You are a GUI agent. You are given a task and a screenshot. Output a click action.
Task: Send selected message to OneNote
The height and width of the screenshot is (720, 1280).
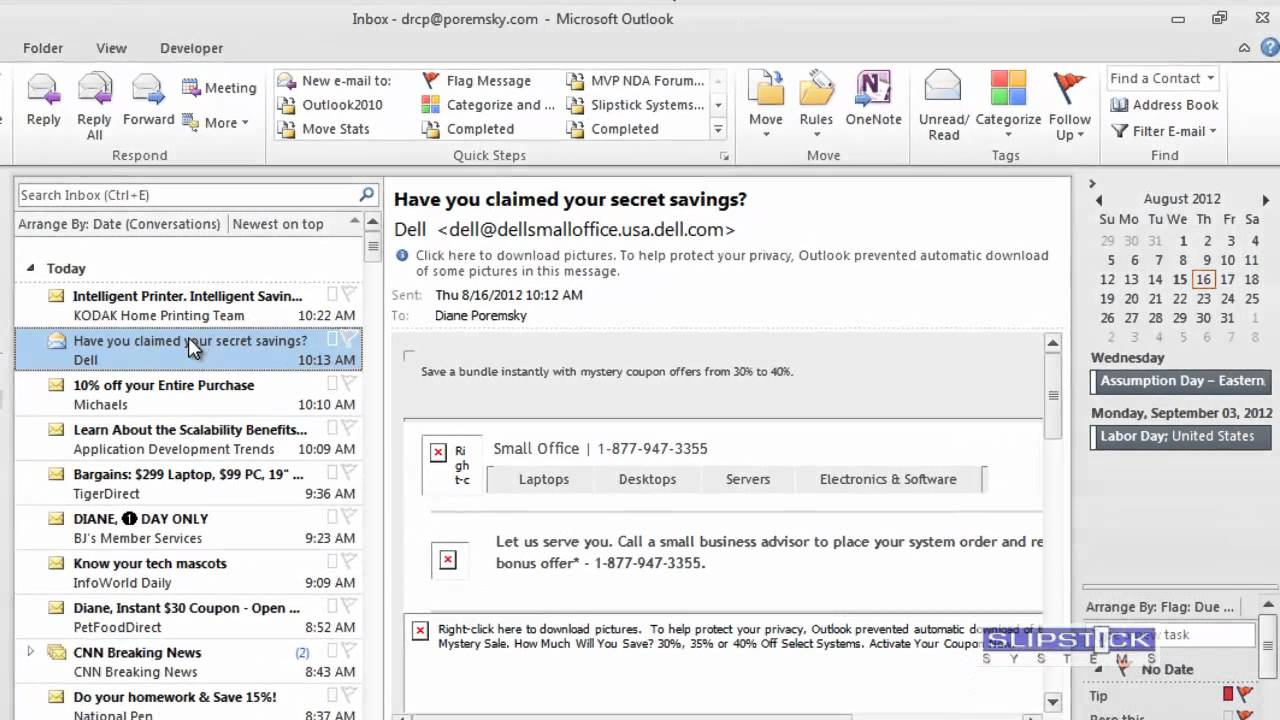coord(873,100)
